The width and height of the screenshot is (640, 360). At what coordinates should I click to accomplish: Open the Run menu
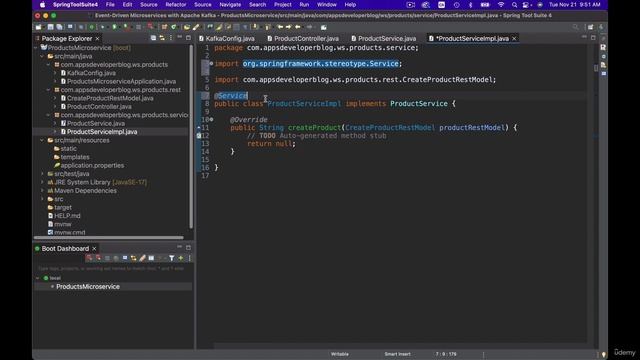304,4
